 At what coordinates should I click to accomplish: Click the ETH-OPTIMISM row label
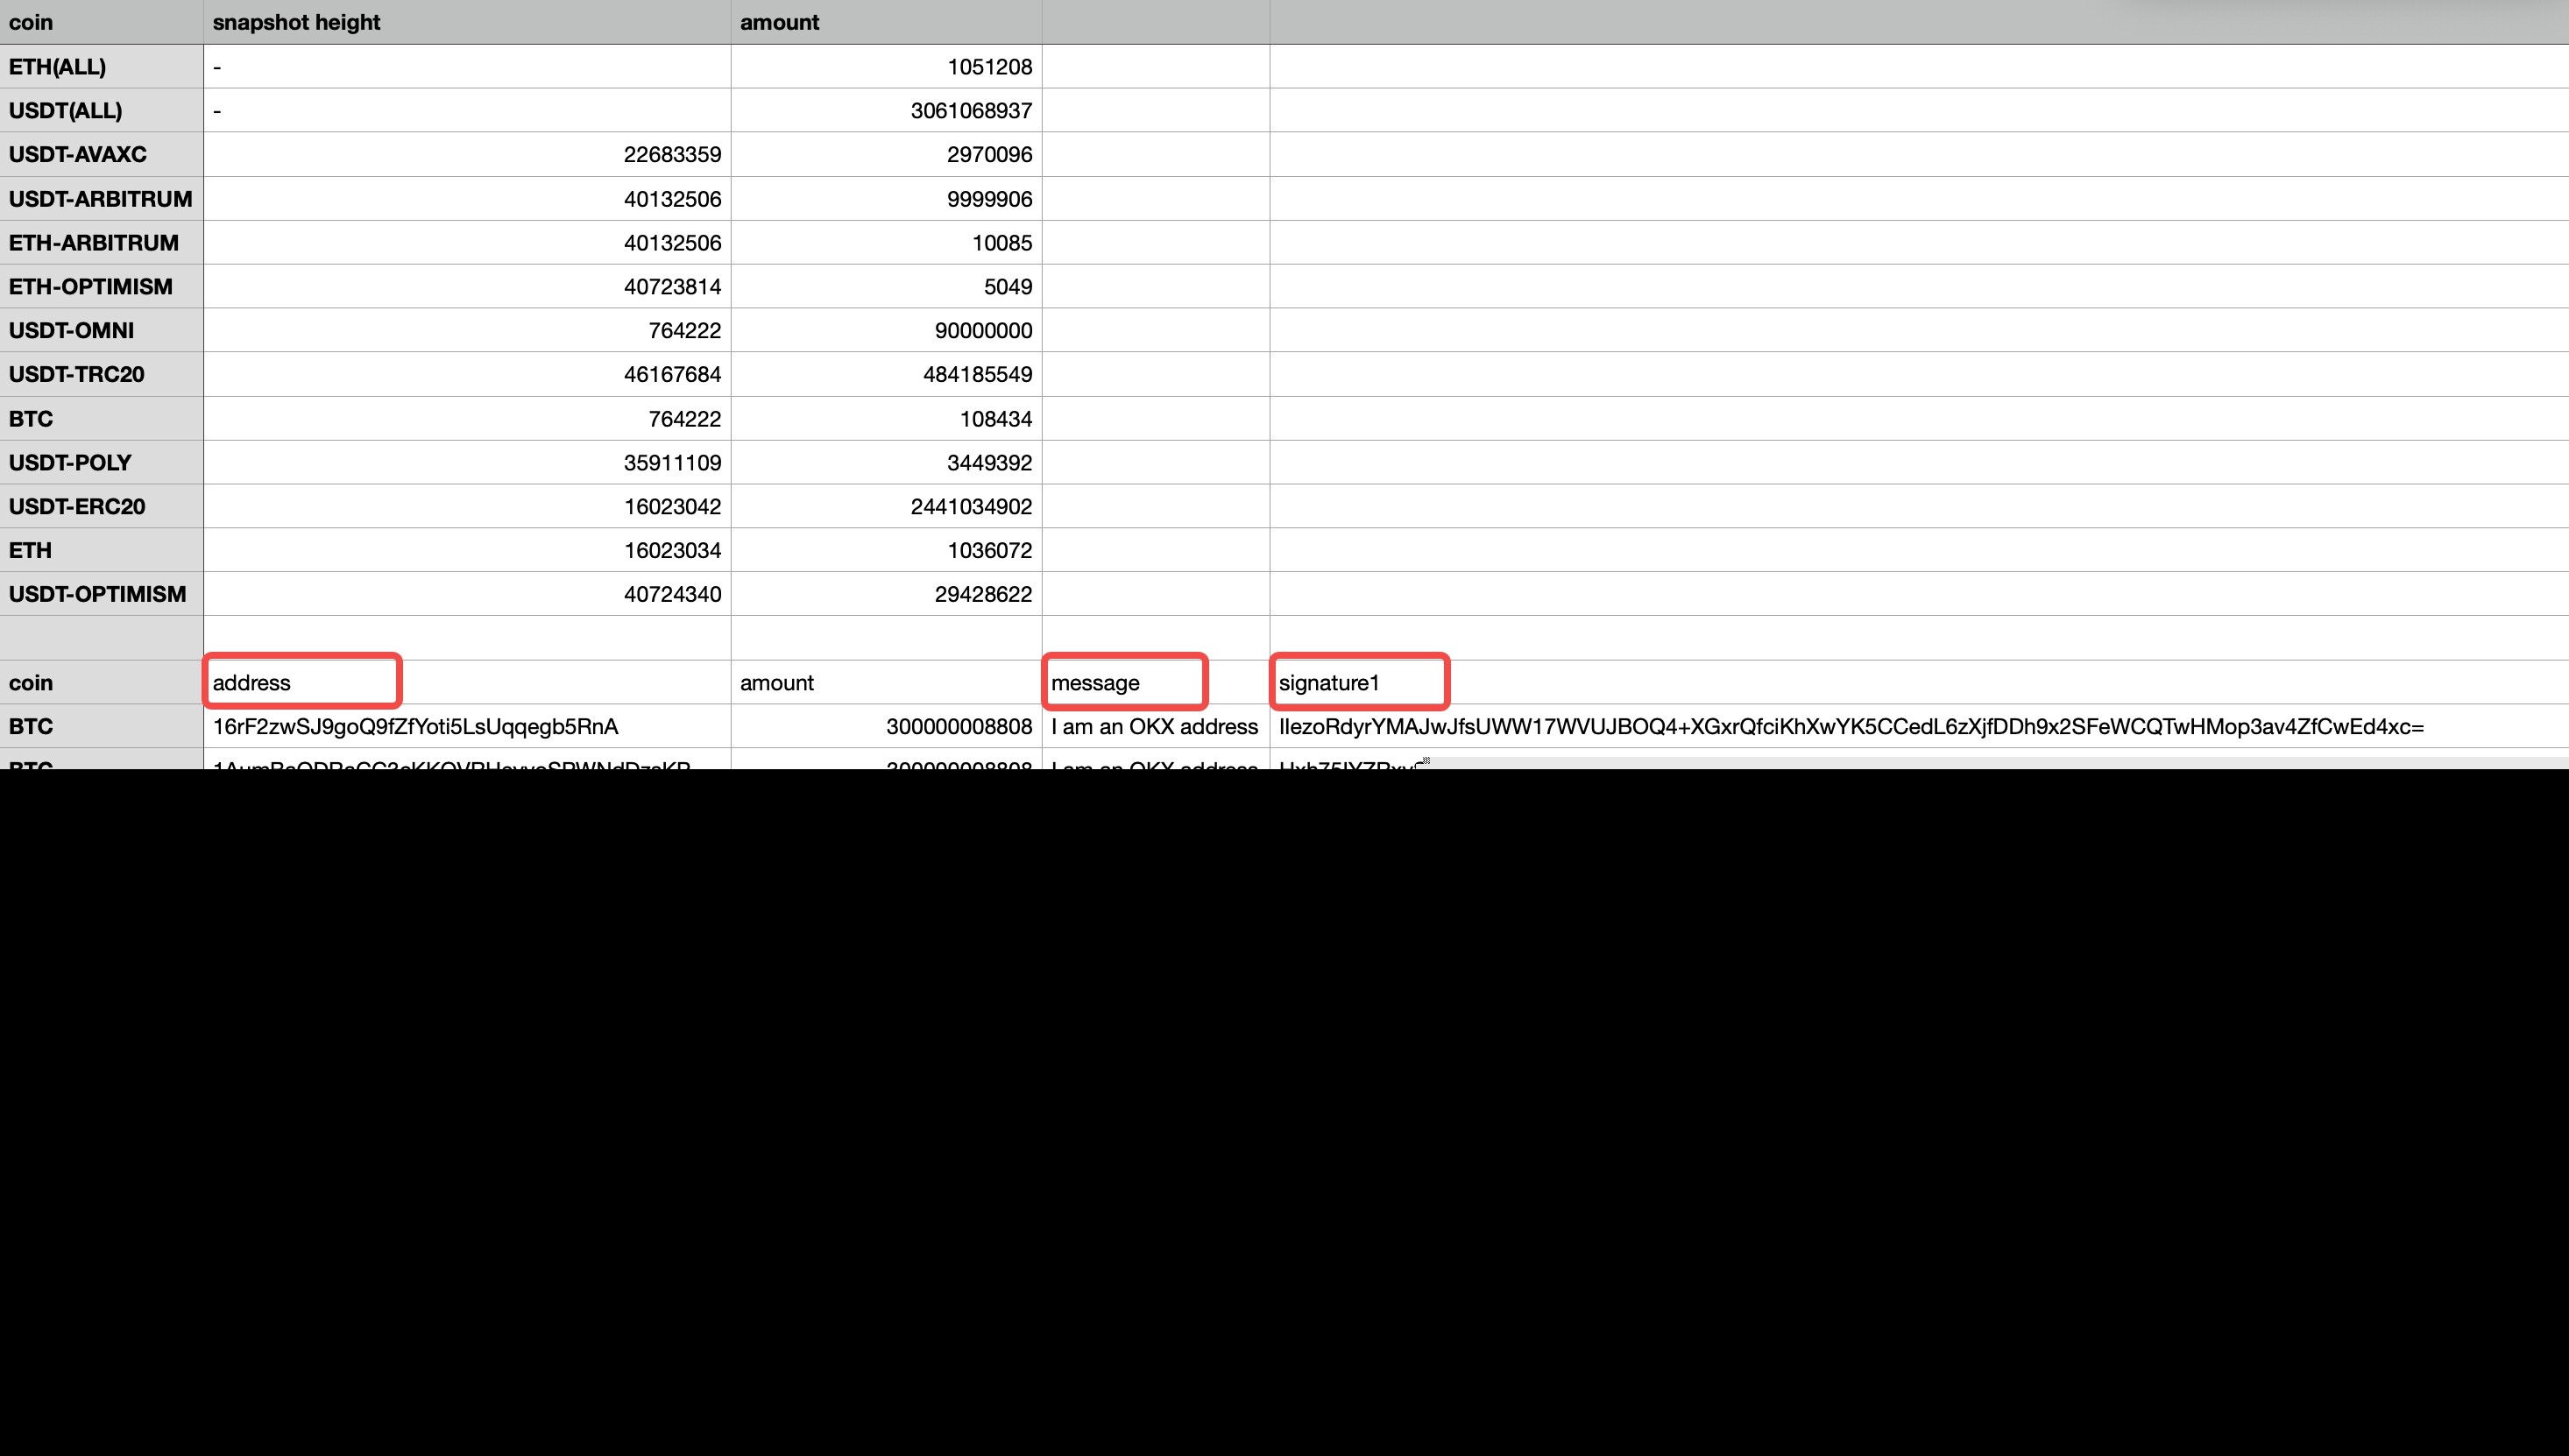(90, 286)
